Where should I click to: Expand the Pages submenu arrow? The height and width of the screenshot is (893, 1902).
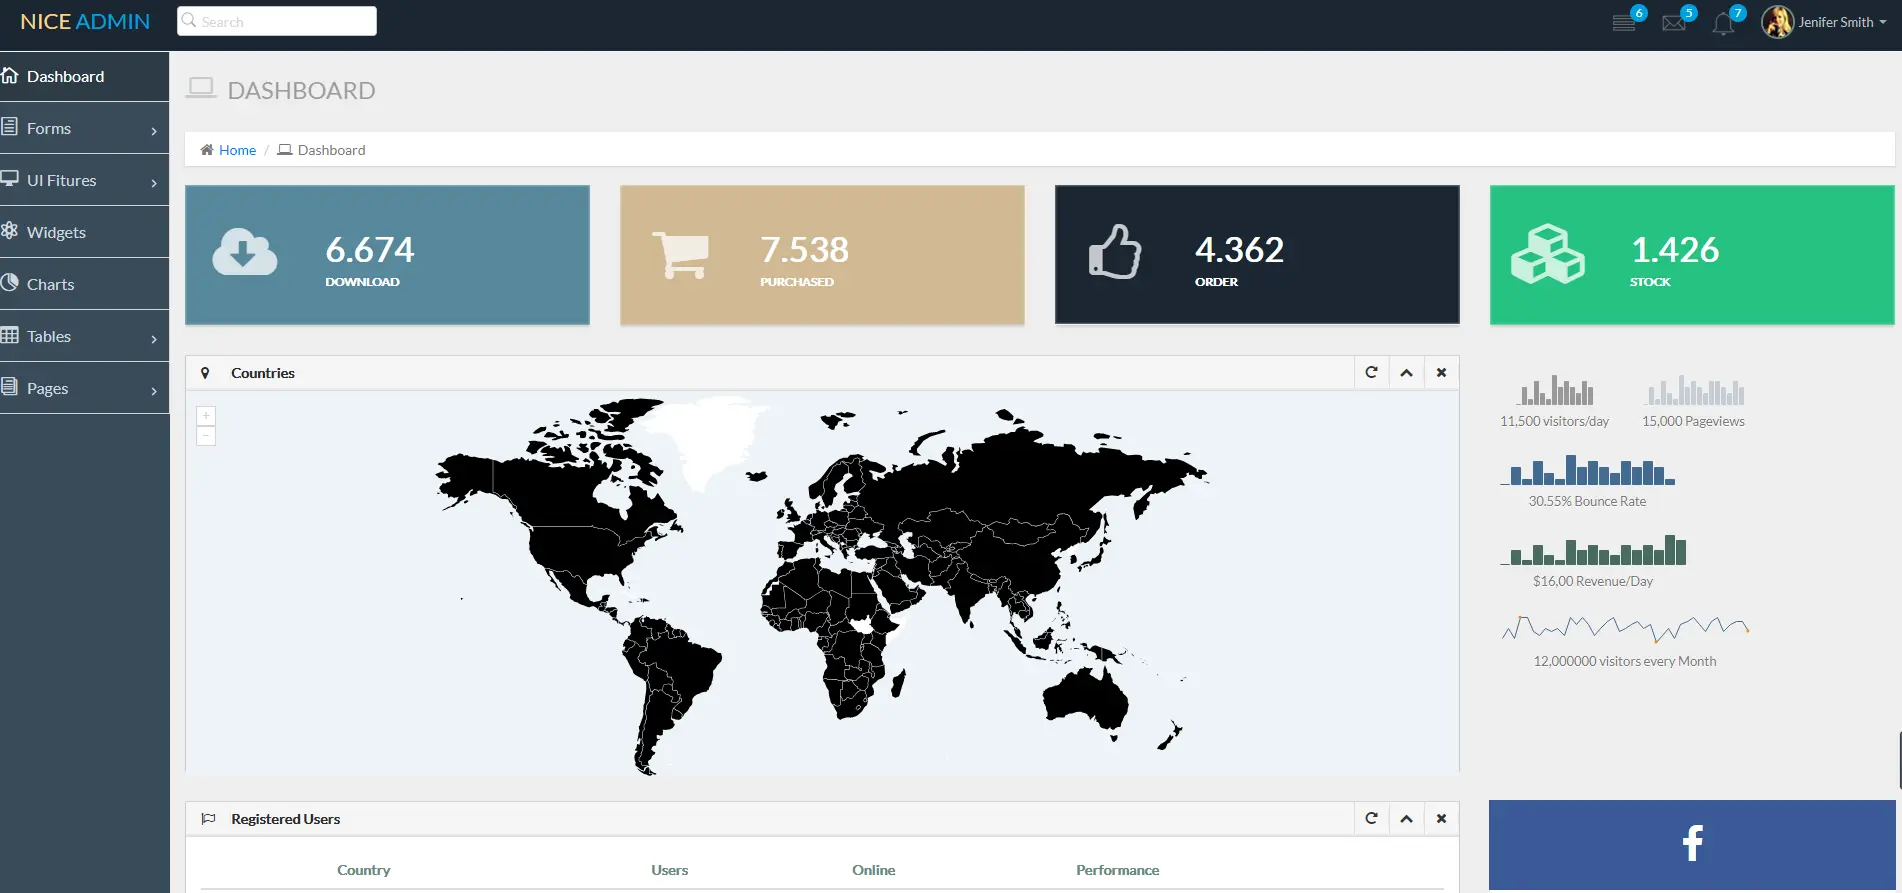154,391
